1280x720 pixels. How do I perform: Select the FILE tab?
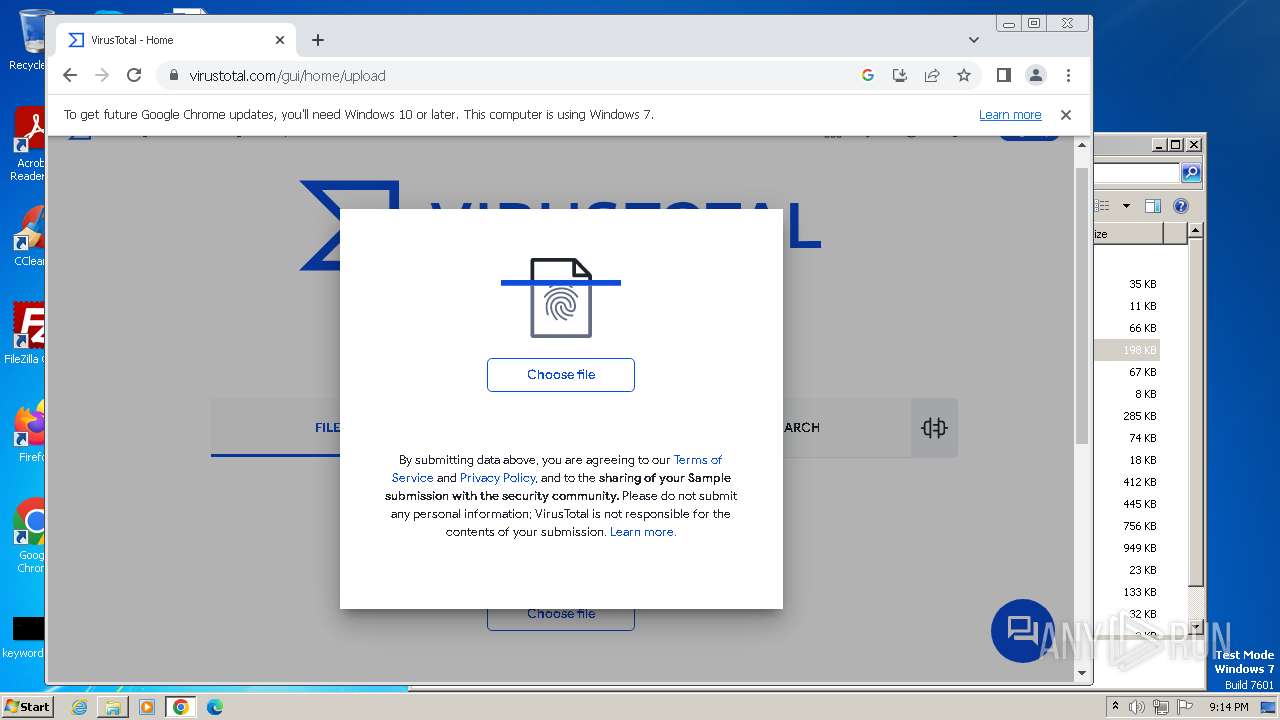point(327,428)
